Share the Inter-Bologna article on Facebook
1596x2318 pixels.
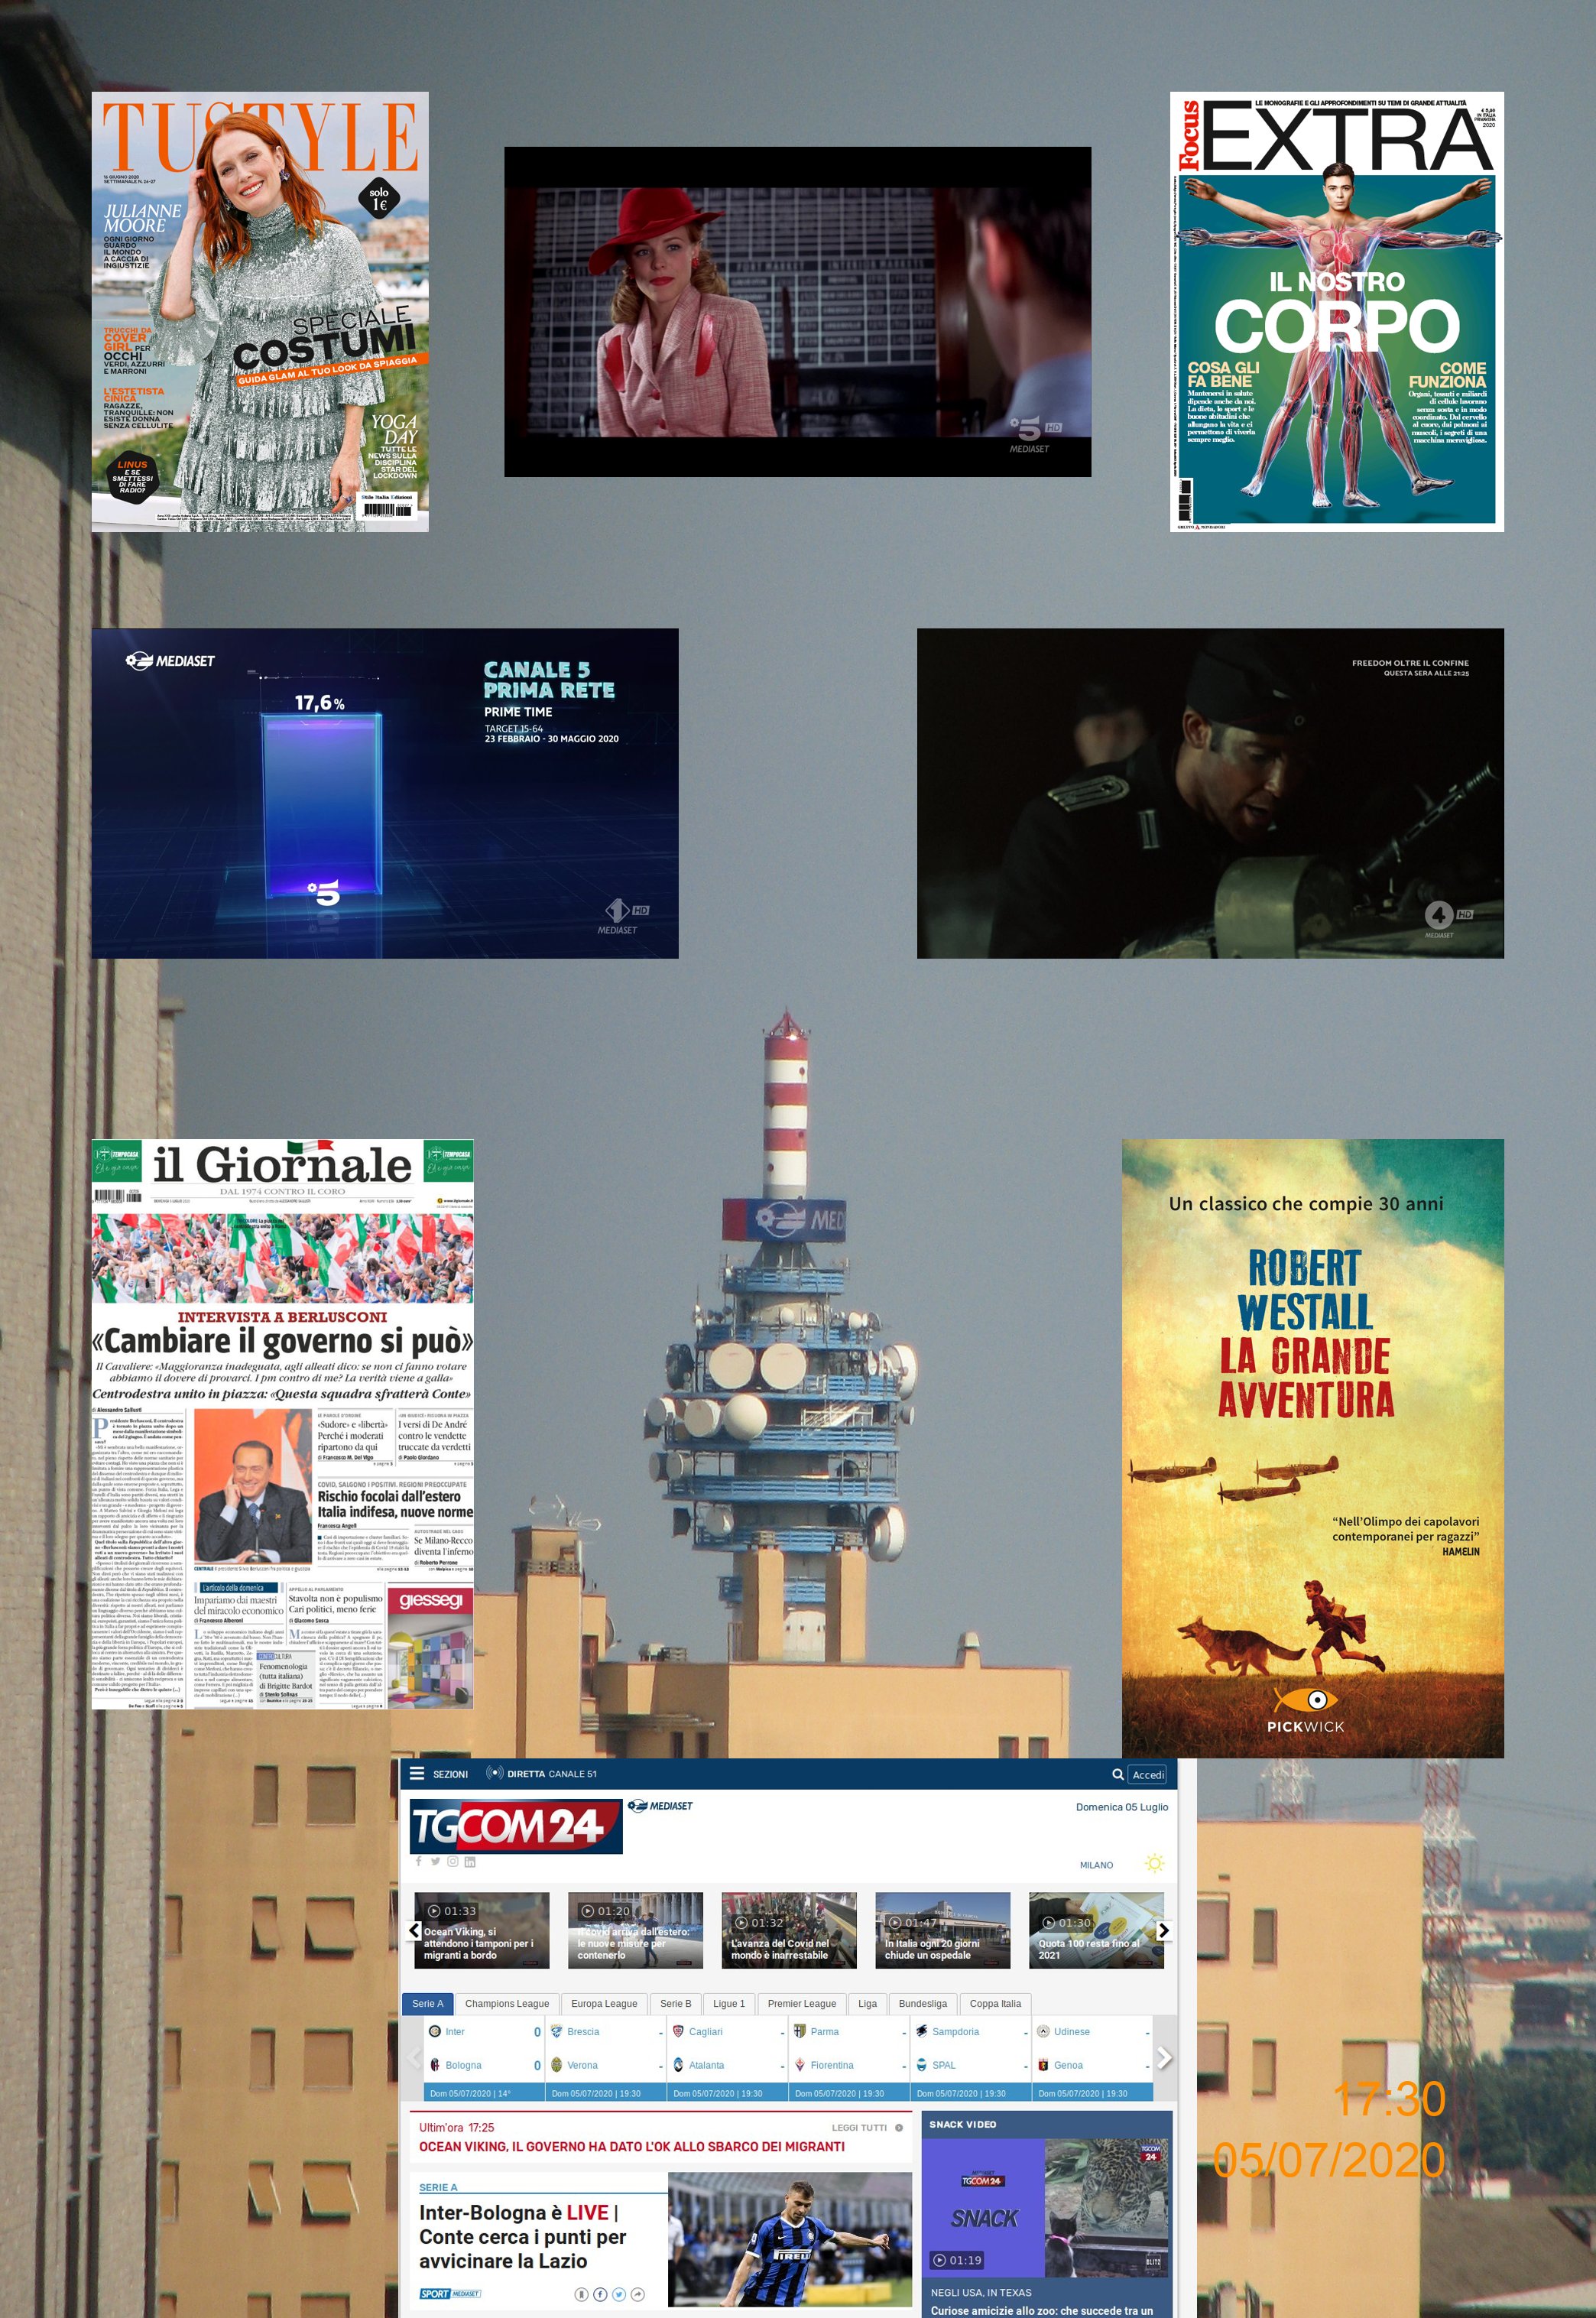(x=600, y=2295)
